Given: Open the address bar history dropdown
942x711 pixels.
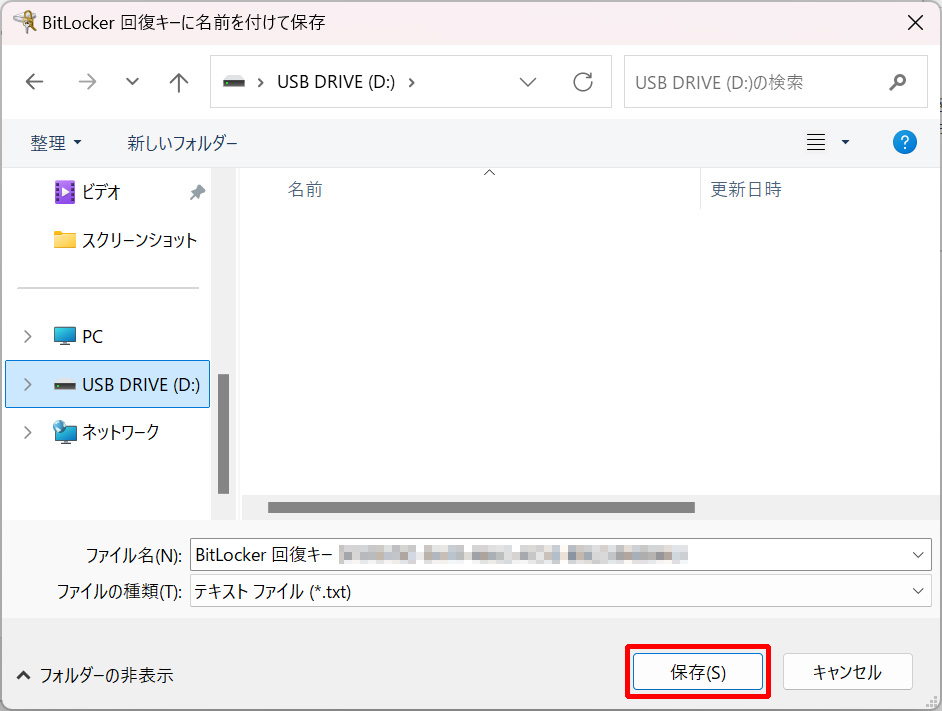Looking at the screenshot, I should point(527,82).
